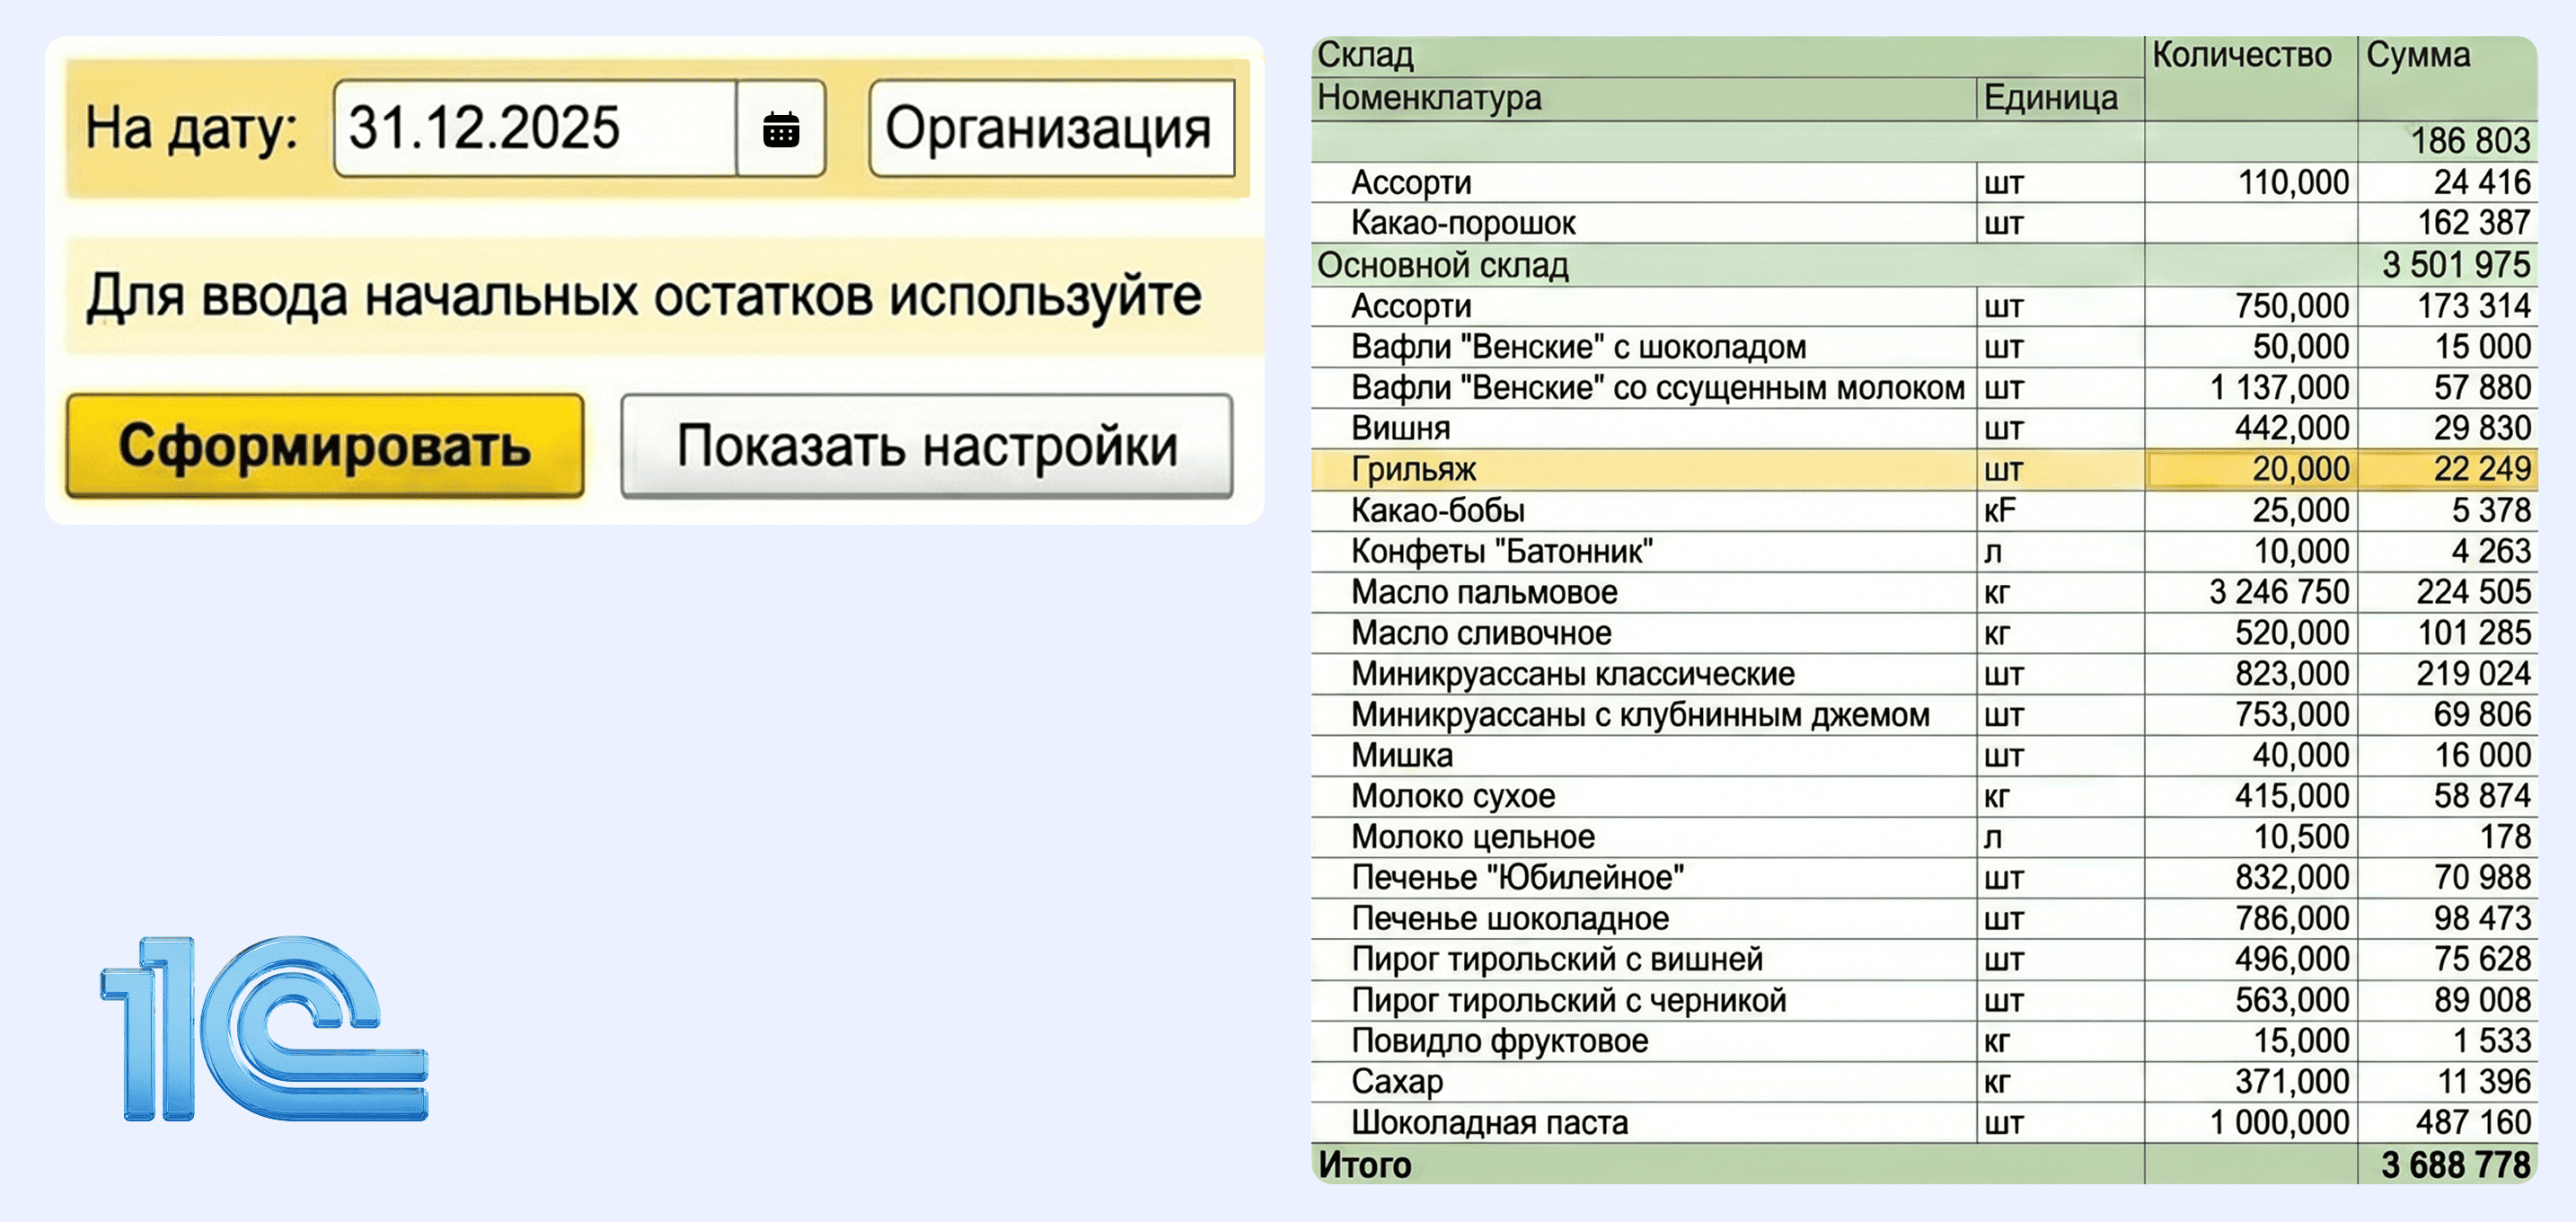Click the Масло пальмовое sum 224 505
Screen dimensions: 2576x1222
[x=2447, y=593]
